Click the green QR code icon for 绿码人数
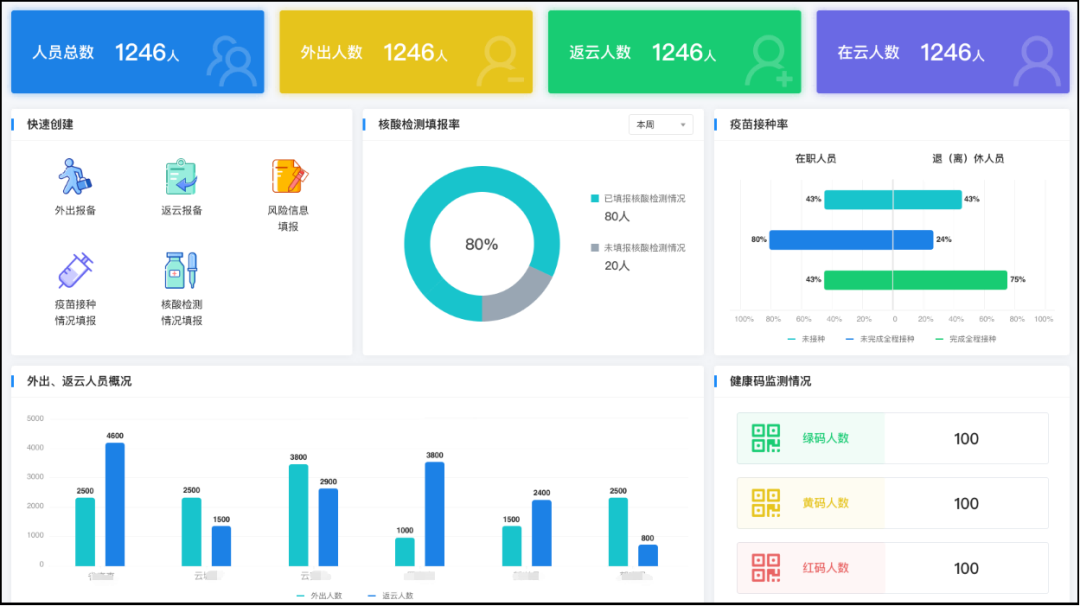1080x606 pixels. pos(767,438)
